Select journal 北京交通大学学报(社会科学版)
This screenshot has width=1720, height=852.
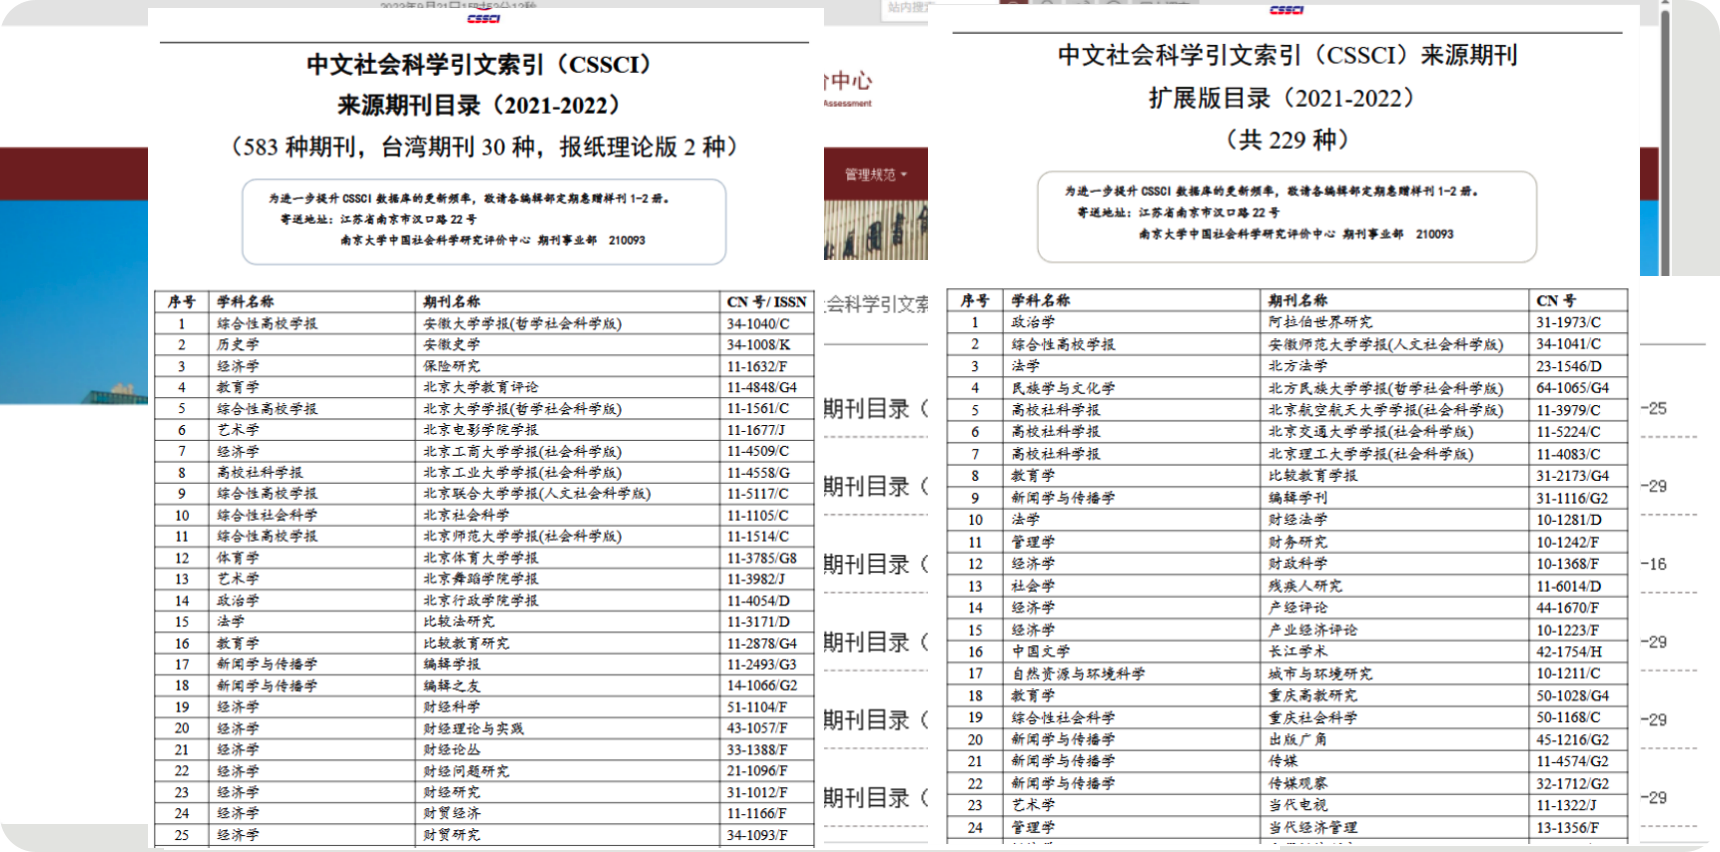tap(1370, 432)
